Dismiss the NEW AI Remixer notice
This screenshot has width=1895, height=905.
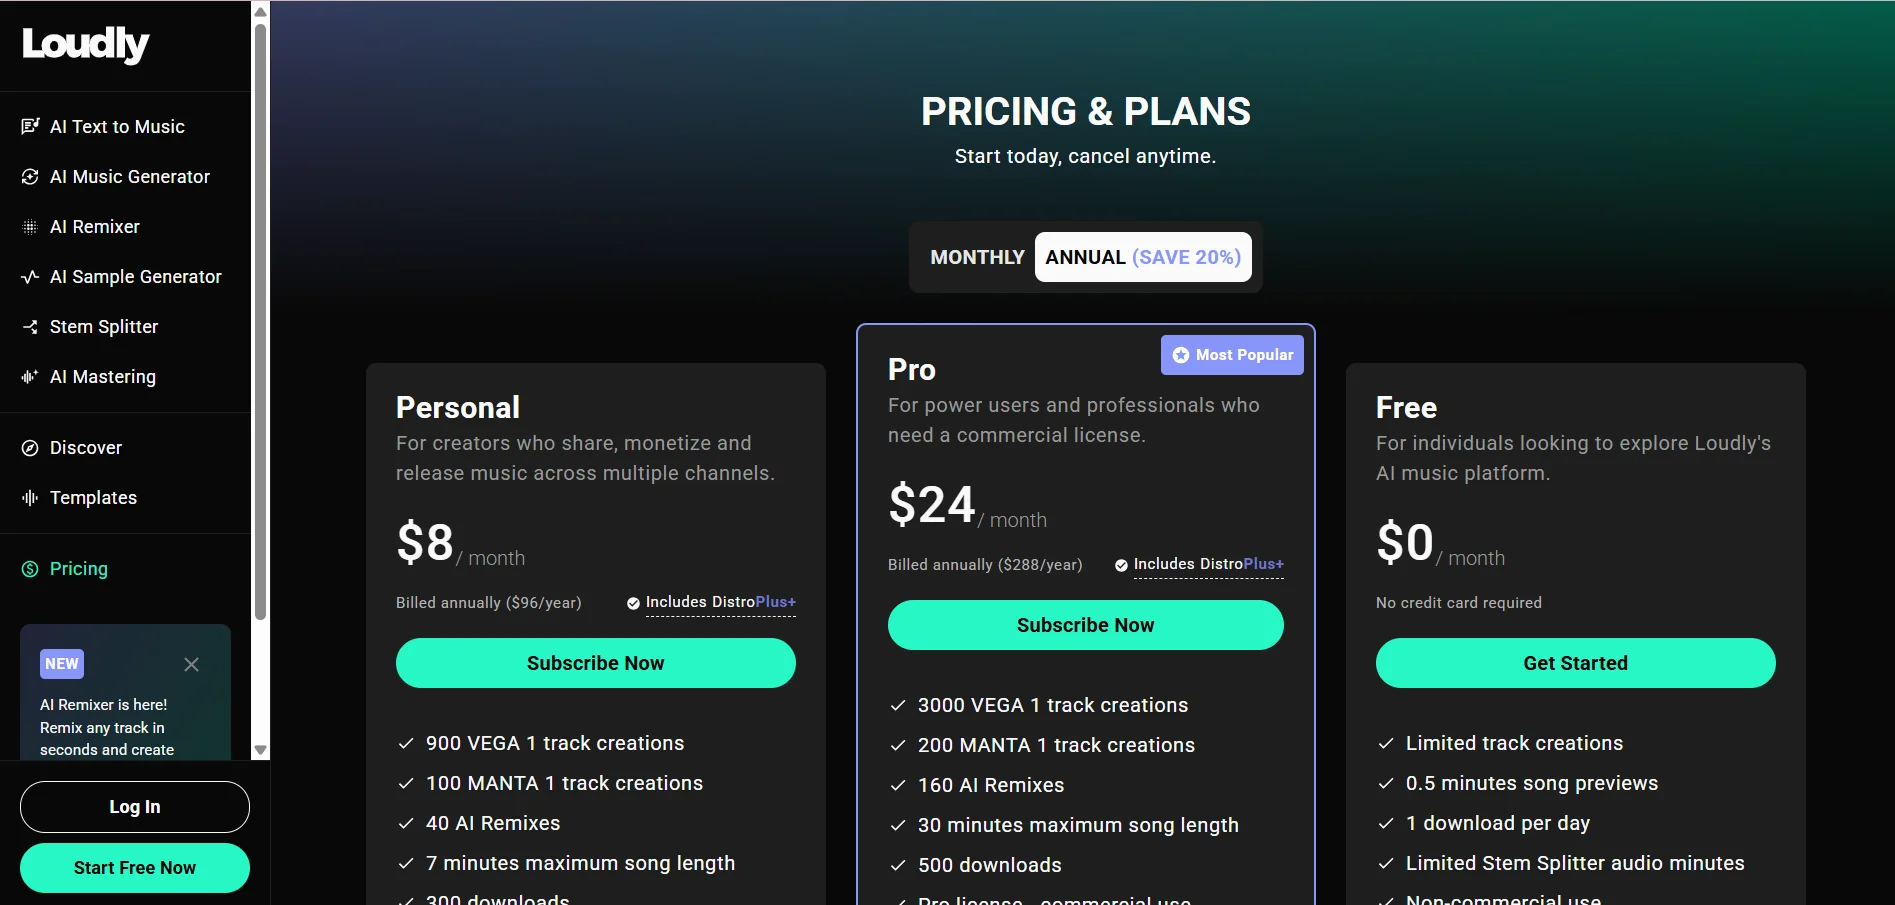[x=192, y=664]
